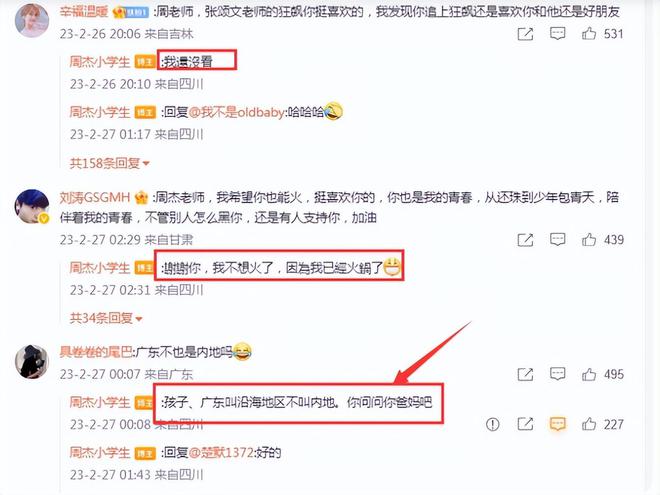This screenshot has height=495, width=660.
Task: Click report exclamation icon beside 227 likes
Action: pos(492,424)
